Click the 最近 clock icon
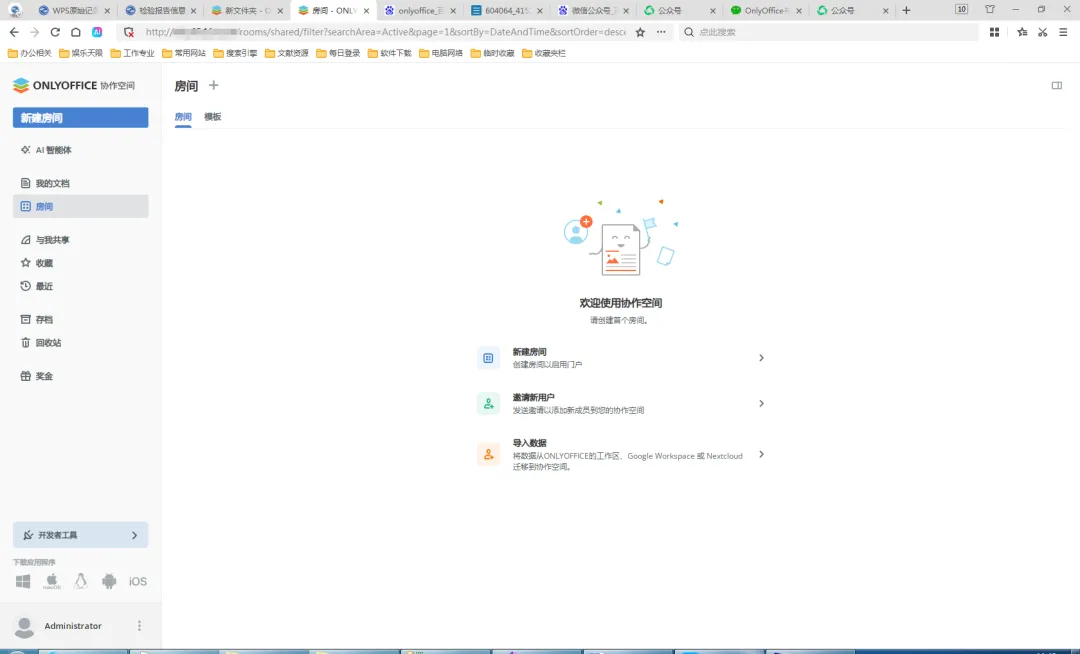Viewport: 1080px width, 654px height. coord(25,286)
